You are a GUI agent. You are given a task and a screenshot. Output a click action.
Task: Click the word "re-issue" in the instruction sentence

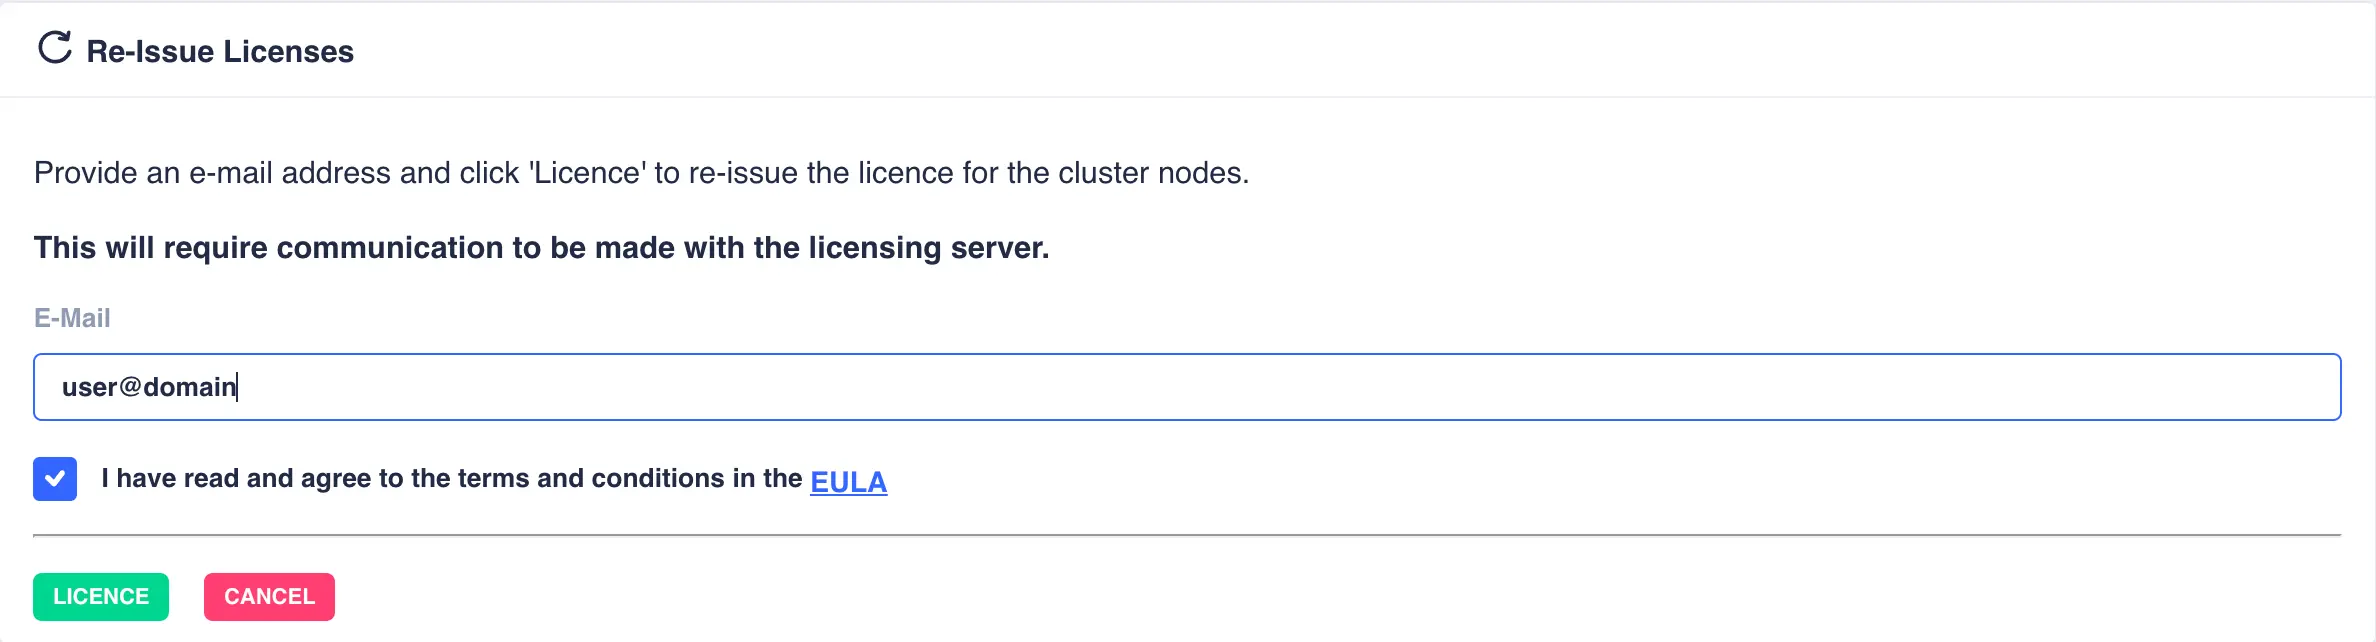click(x=743, y=173)
